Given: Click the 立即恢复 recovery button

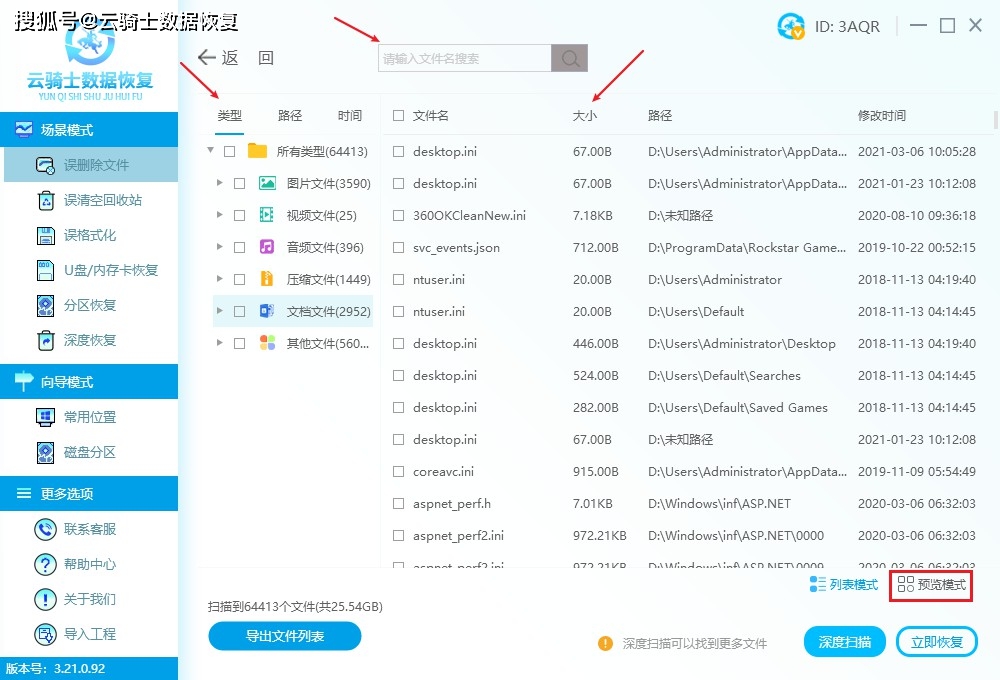Looking at the screenshot, I should (x=936, y=641).
